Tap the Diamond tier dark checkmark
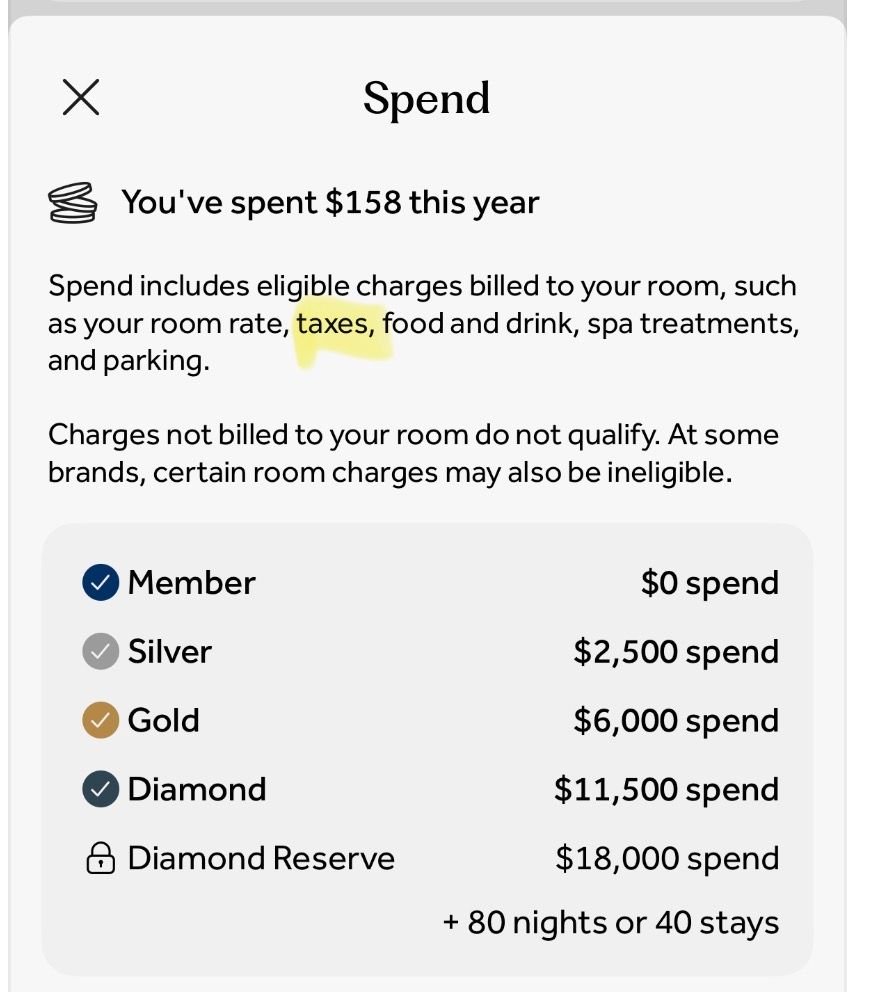 [100, 789]
